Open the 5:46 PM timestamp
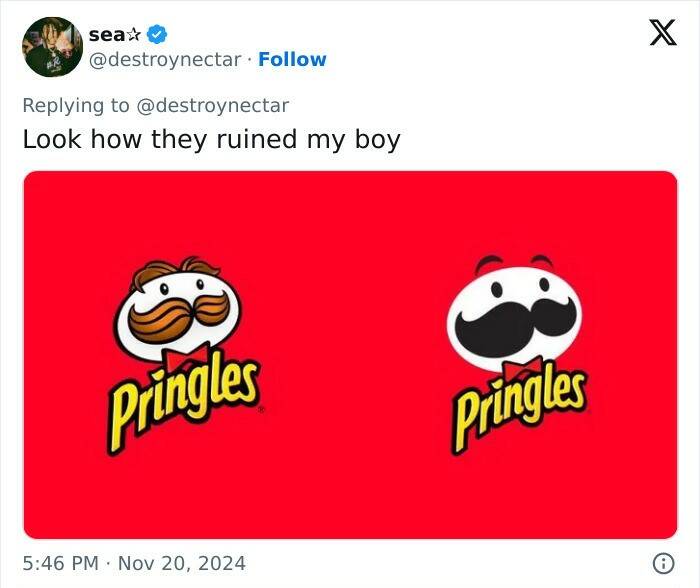The image size is (700, 588). pos(62,563)
